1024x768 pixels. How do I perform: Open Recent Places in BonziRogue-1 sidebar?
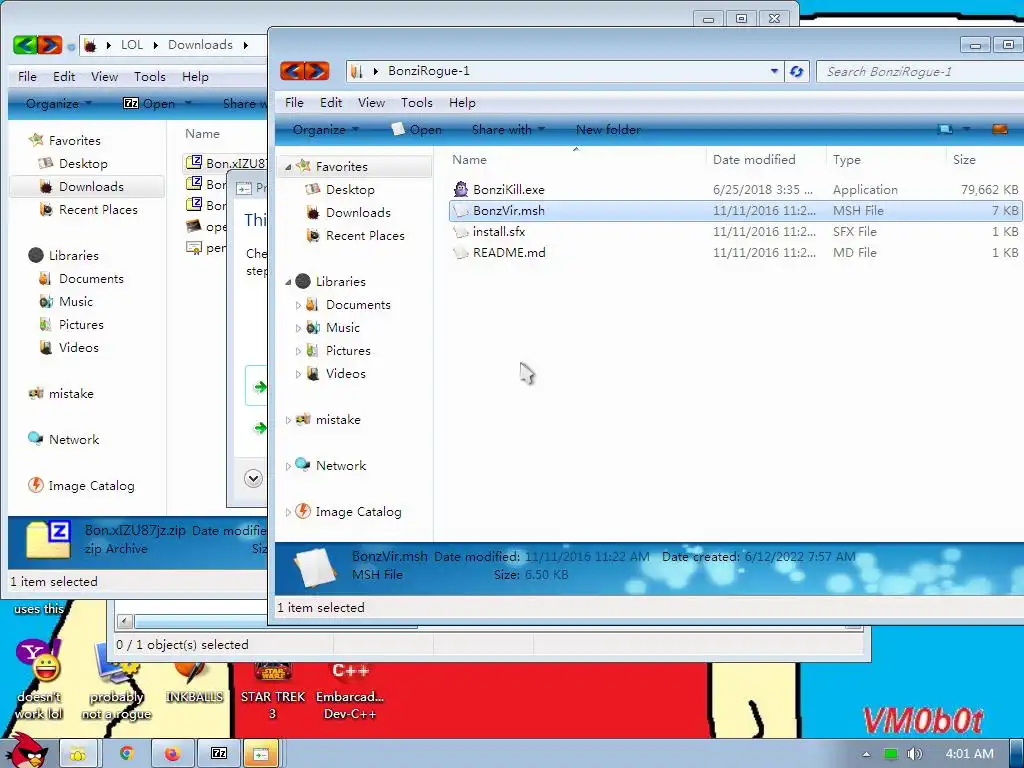click(364, 235)
